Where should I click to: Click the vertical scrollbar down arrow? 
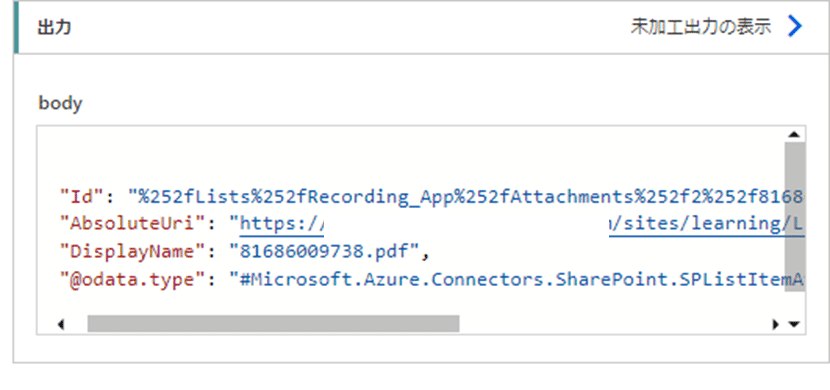click(x=793, y=324)
